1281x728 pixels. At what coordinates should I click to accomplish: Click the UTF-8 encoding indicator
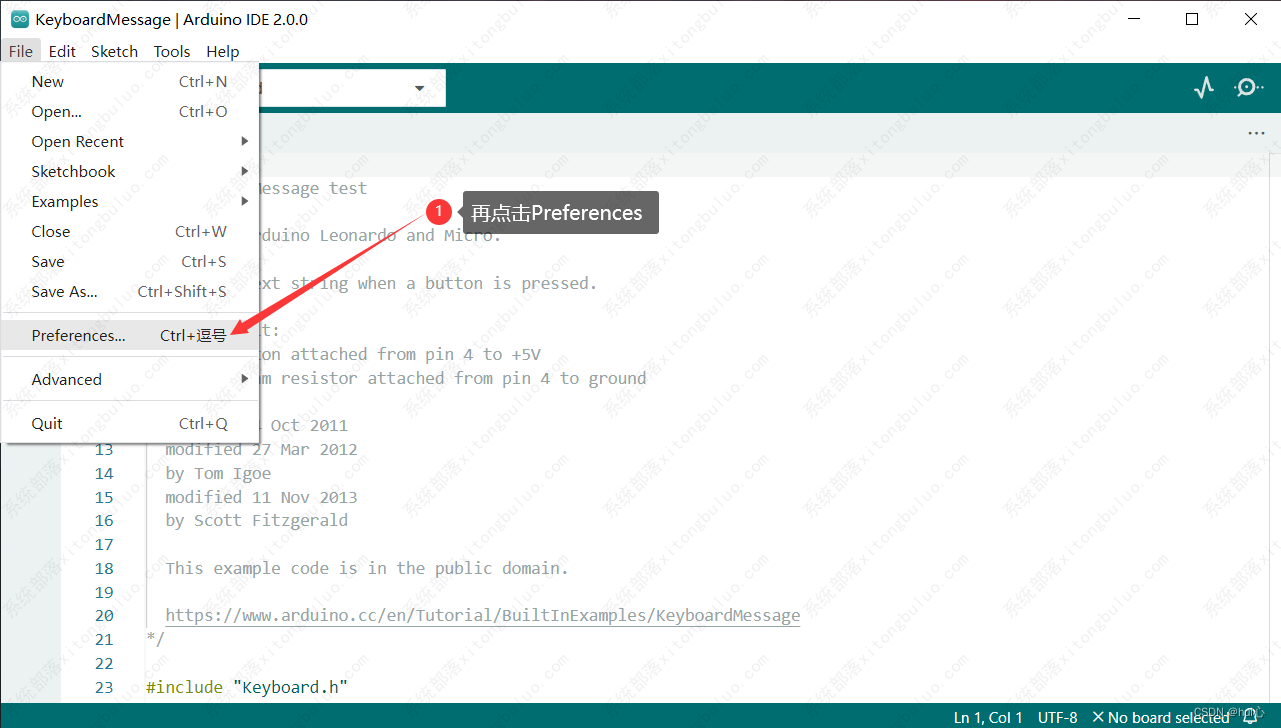tap(1057, 717)
